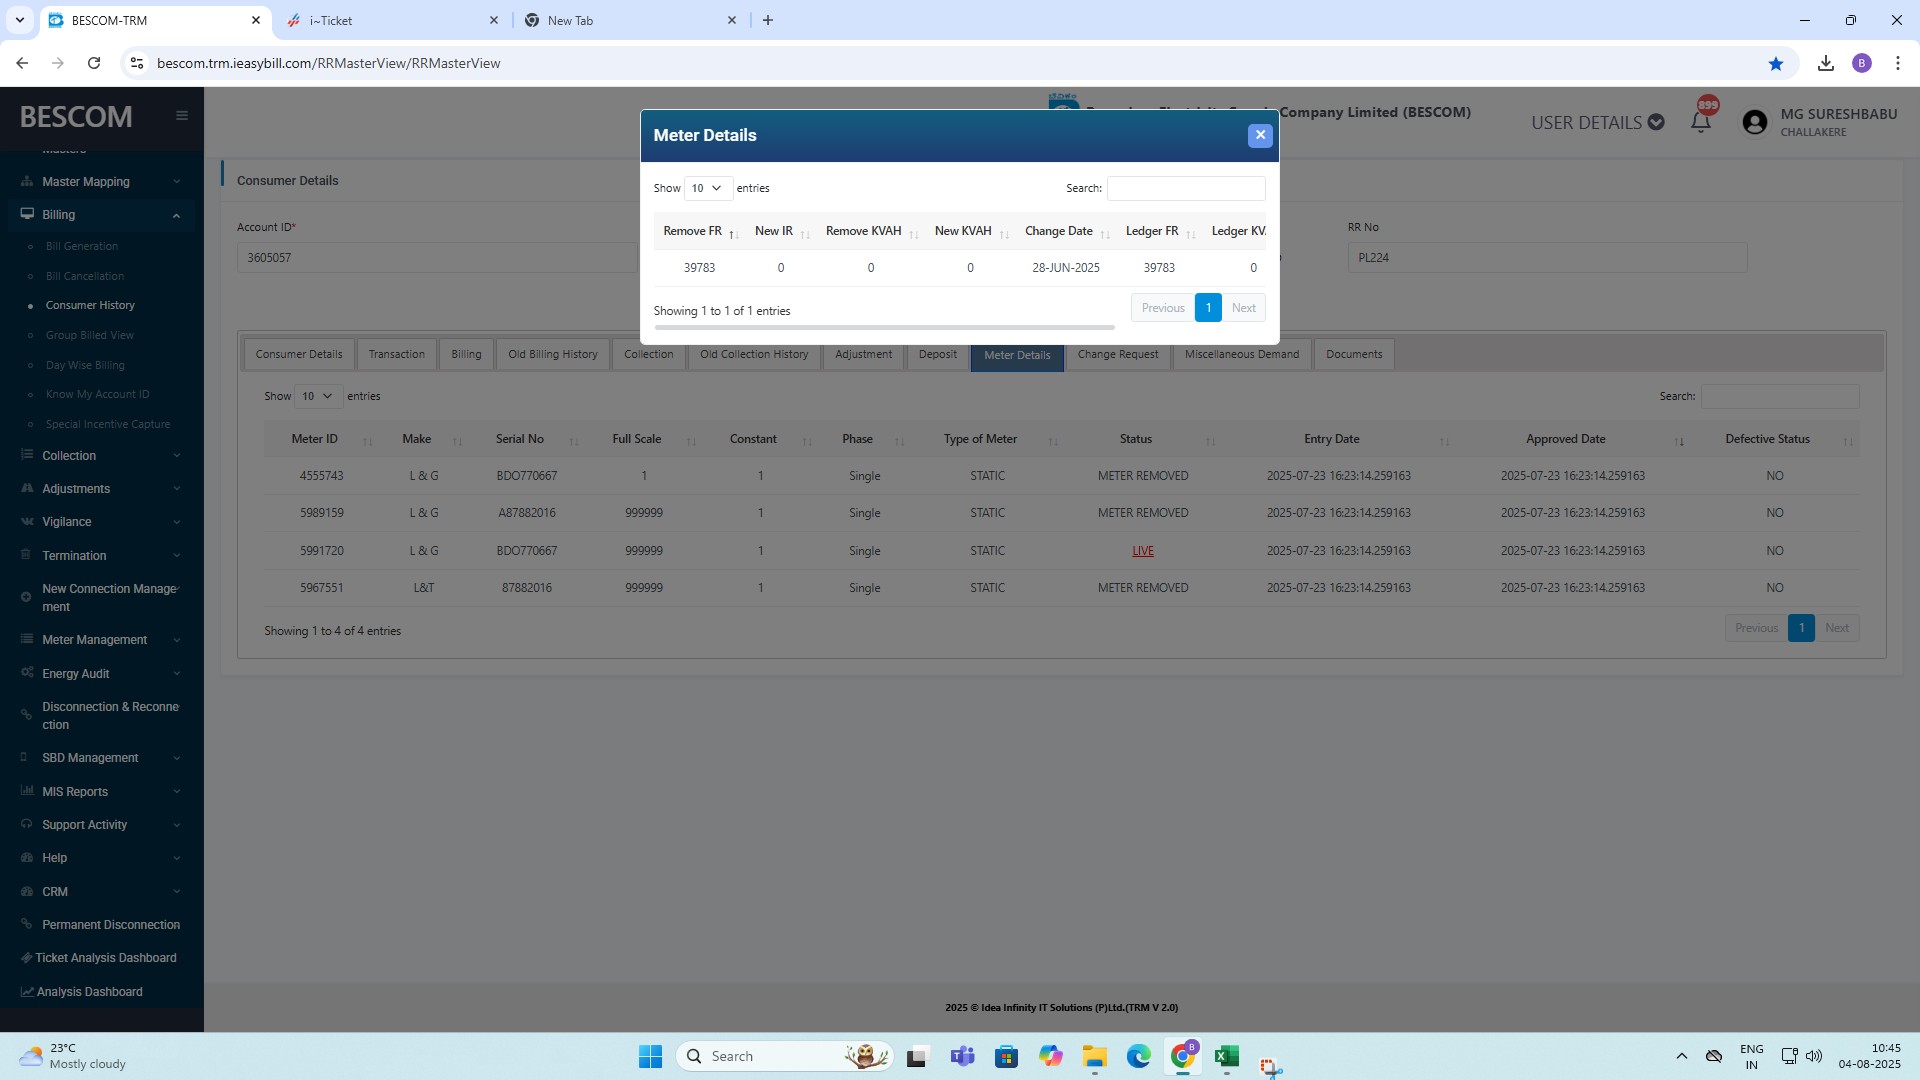Open Excel from the taskbar

pos(1227,1057)
